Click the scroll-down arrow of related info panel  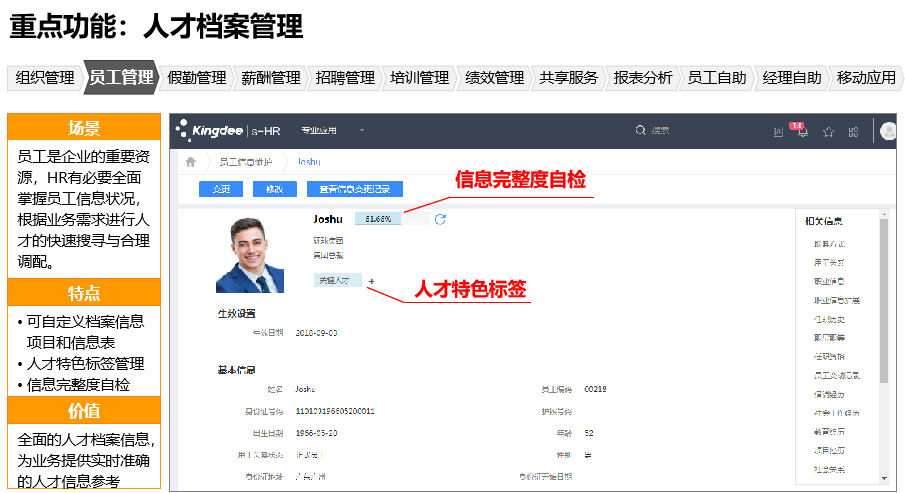coord(884,479)
